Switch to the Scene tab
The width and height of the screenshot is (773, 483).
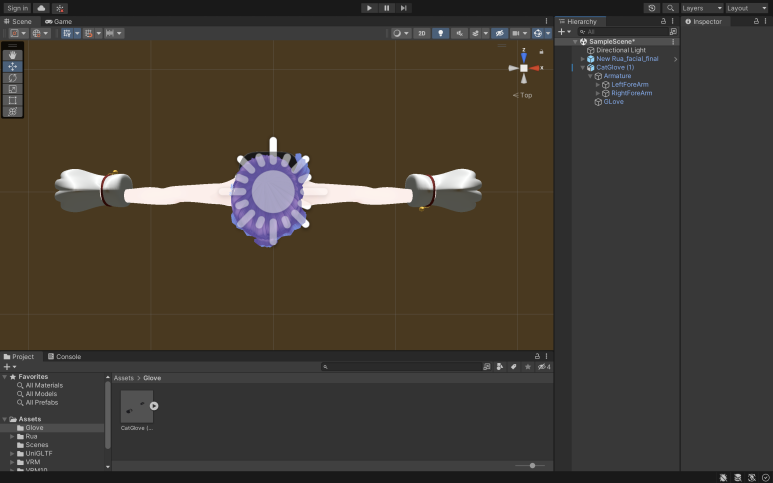point(18,21)
